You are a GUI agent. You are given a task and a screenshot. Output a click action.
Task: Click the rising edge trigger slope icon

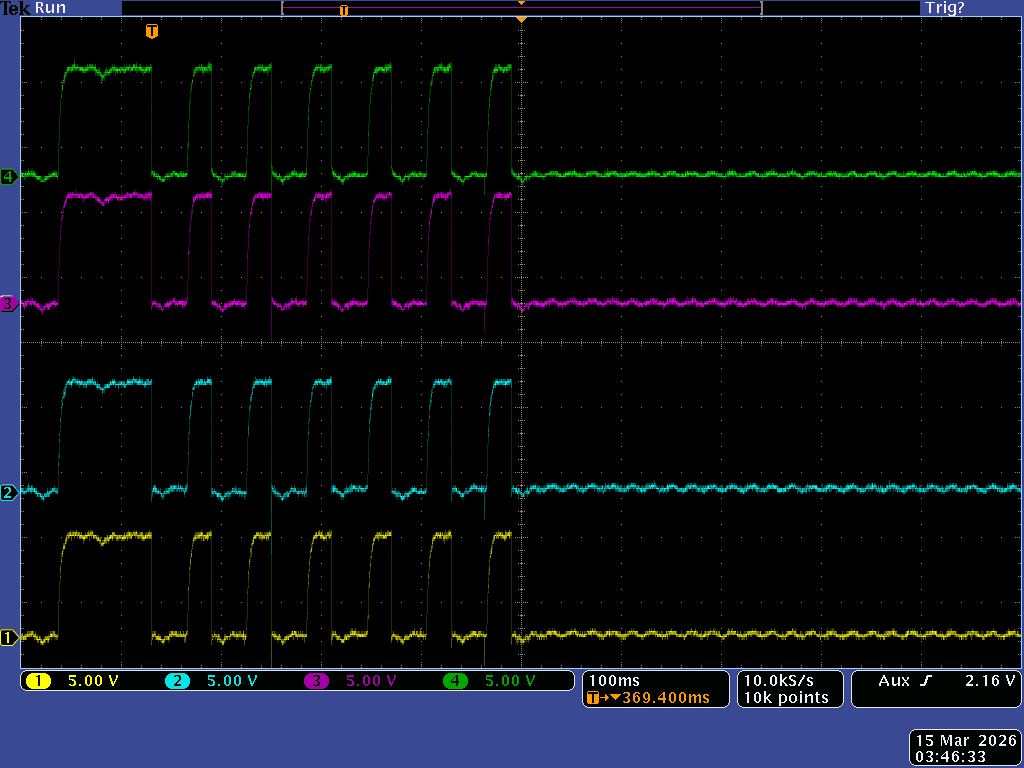(926, 681)
